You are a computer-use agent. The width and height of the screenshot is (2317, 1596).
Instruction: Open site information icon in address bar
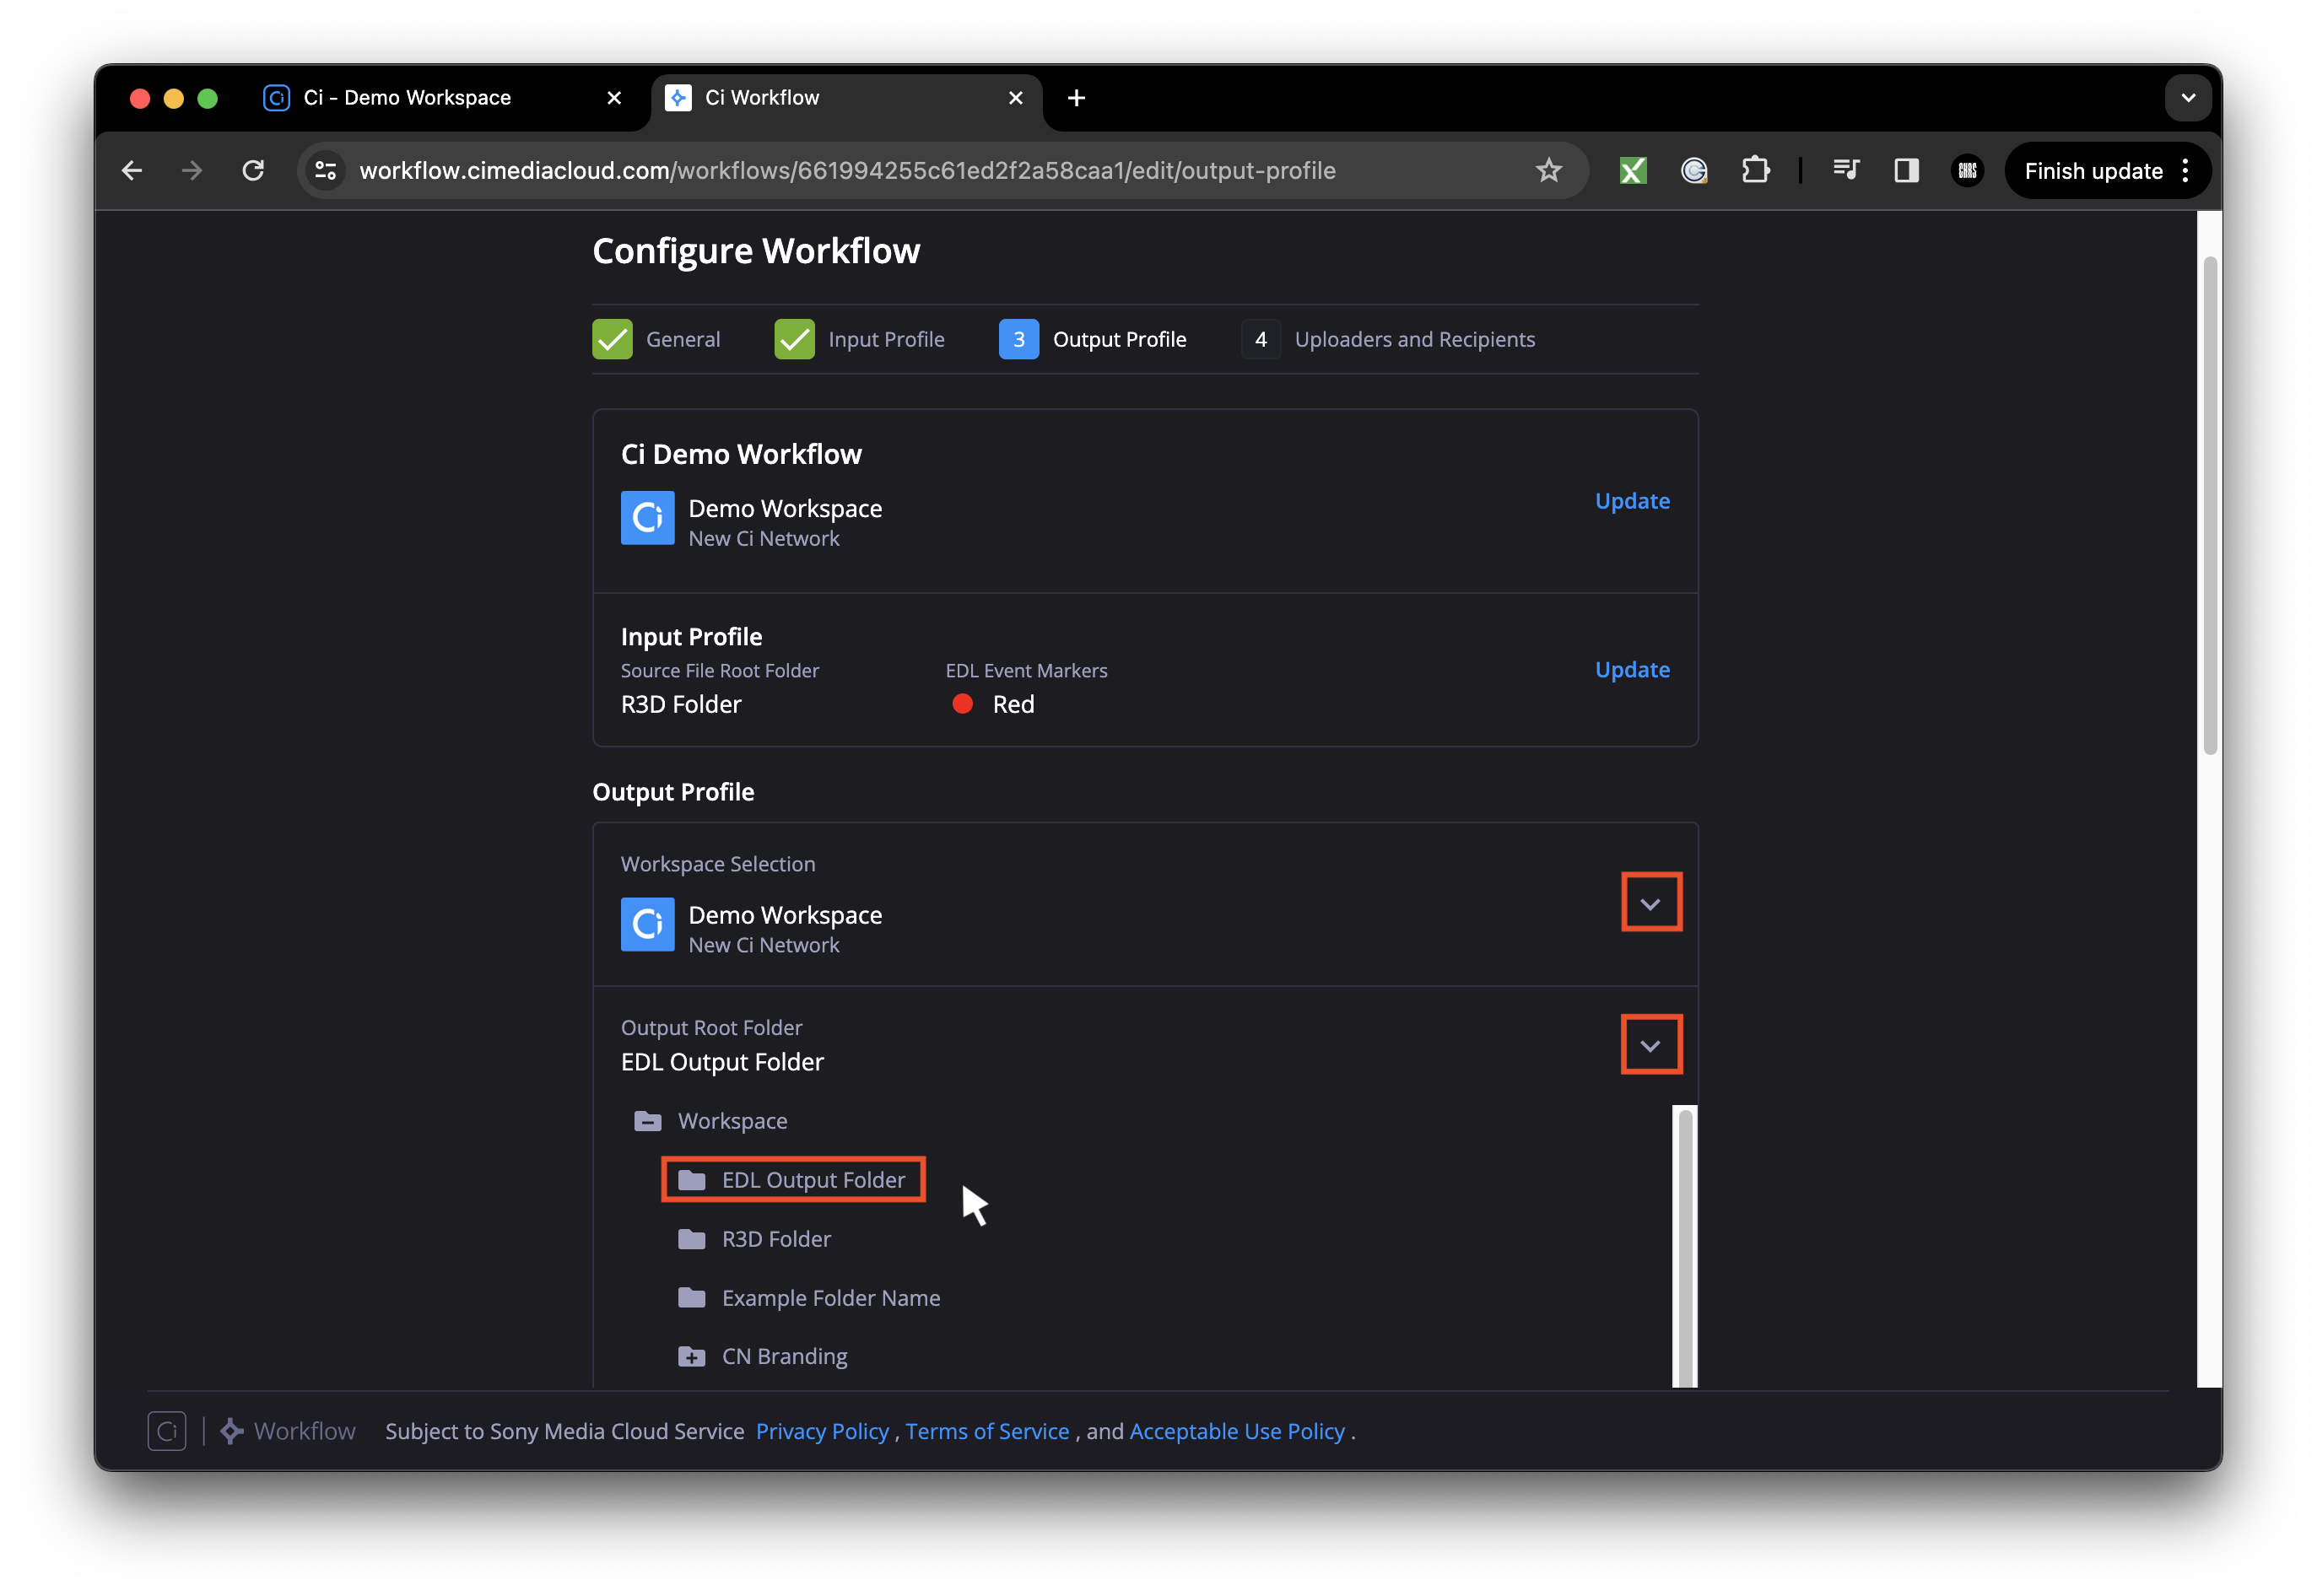point(326,171)
